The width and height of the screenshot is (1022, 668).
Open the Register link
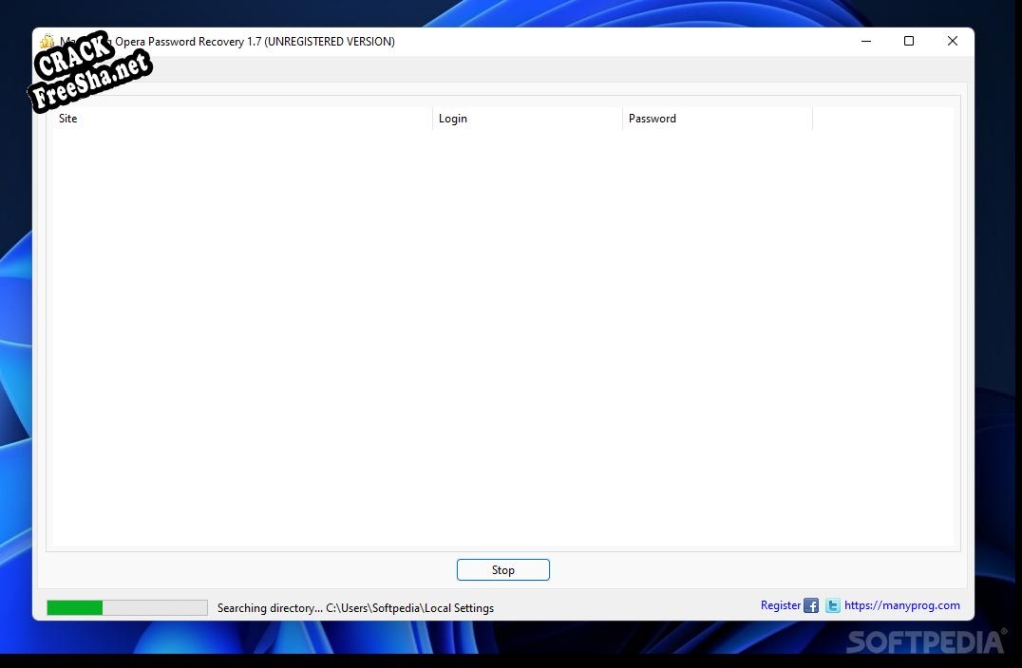tap(780, 606)
